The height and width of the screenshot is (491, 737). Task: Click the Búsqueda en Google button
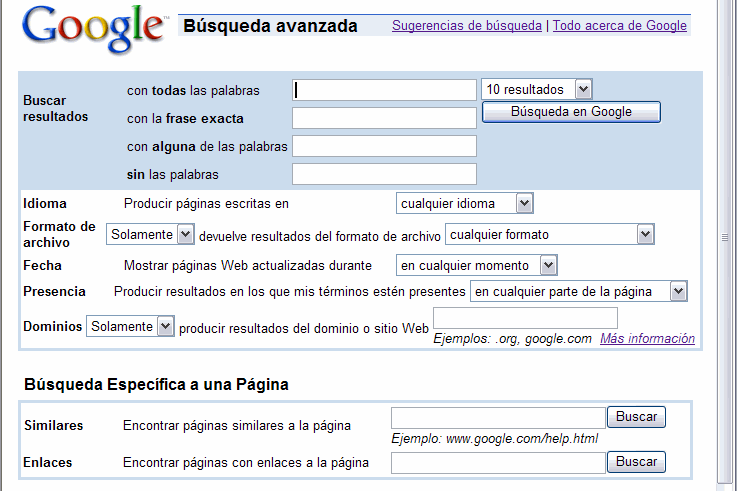pos(571,112)
